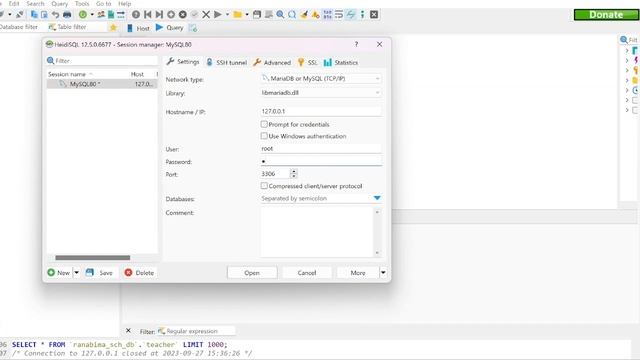Click the Print toolbar icon
The width and height of the screenshot is (640, 360).
(x=67, y=15)
